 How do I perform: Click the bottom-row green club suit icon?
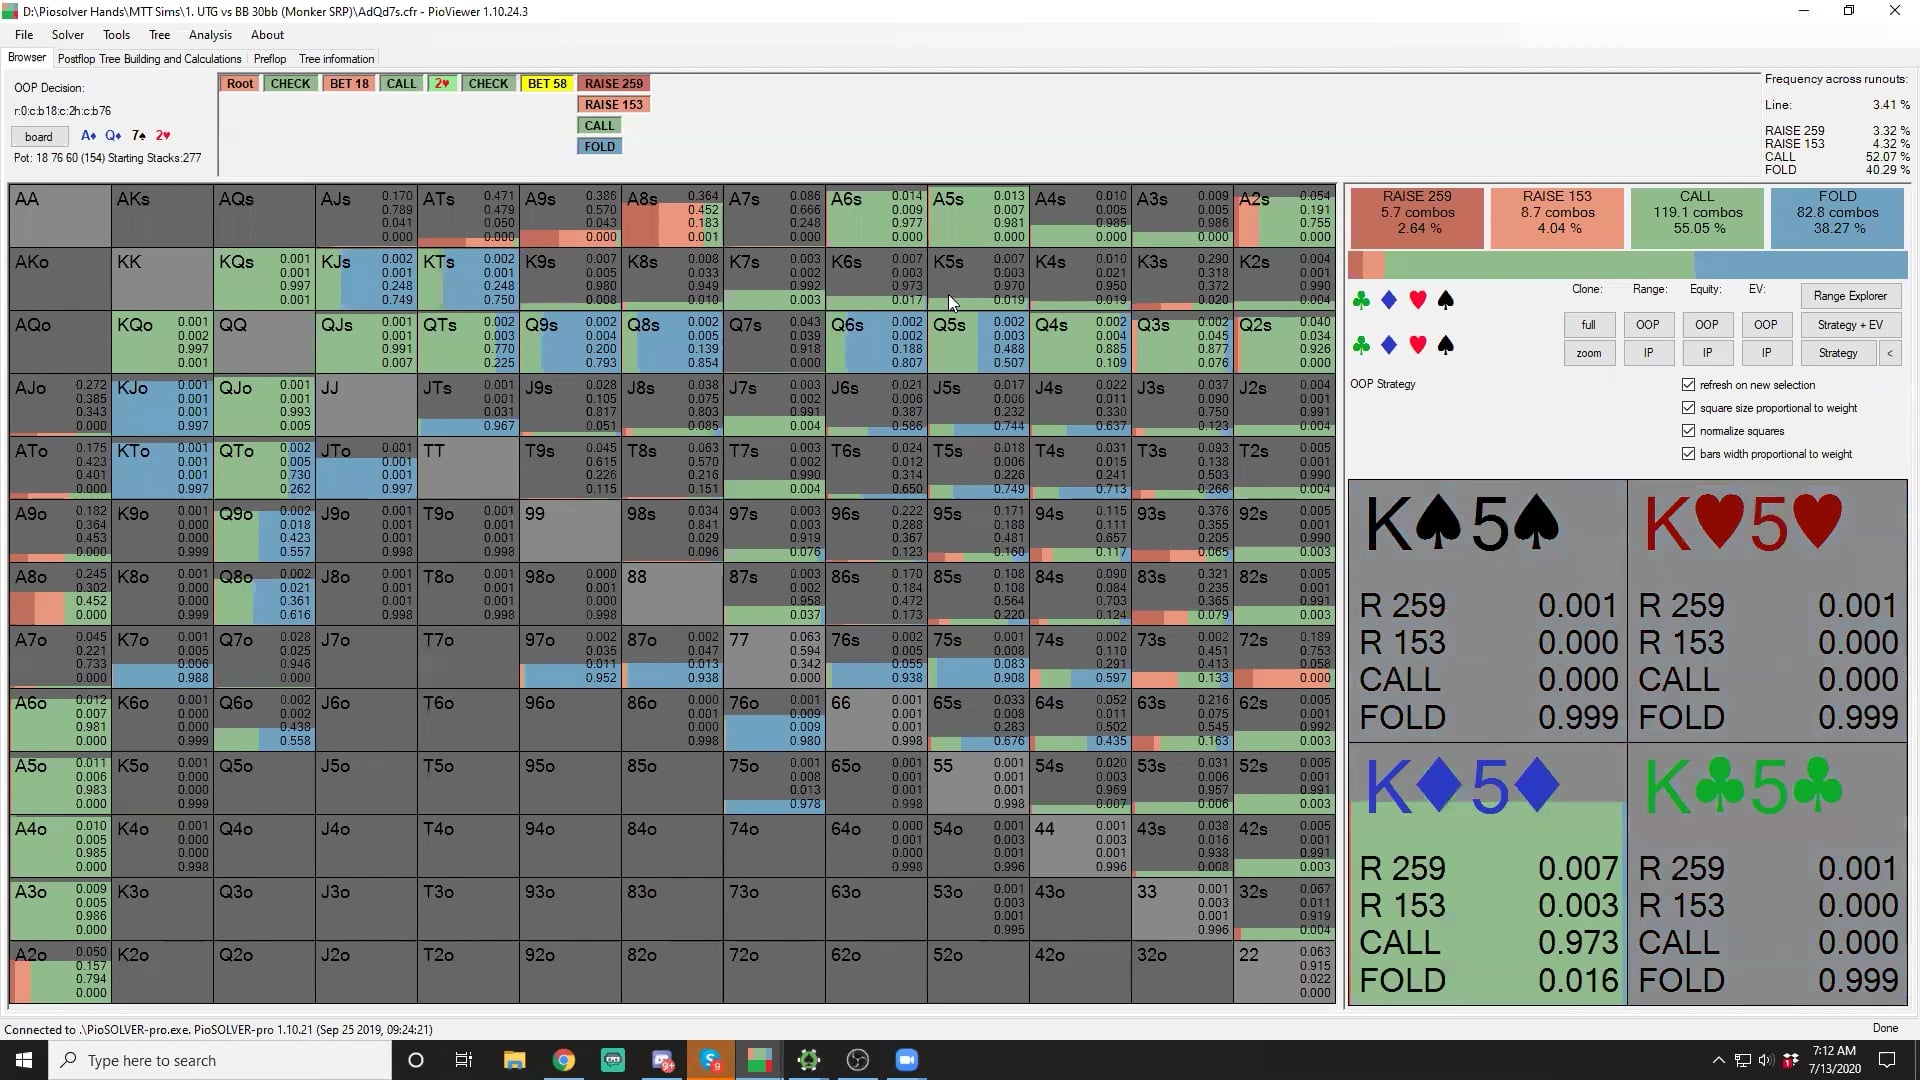1361,345
